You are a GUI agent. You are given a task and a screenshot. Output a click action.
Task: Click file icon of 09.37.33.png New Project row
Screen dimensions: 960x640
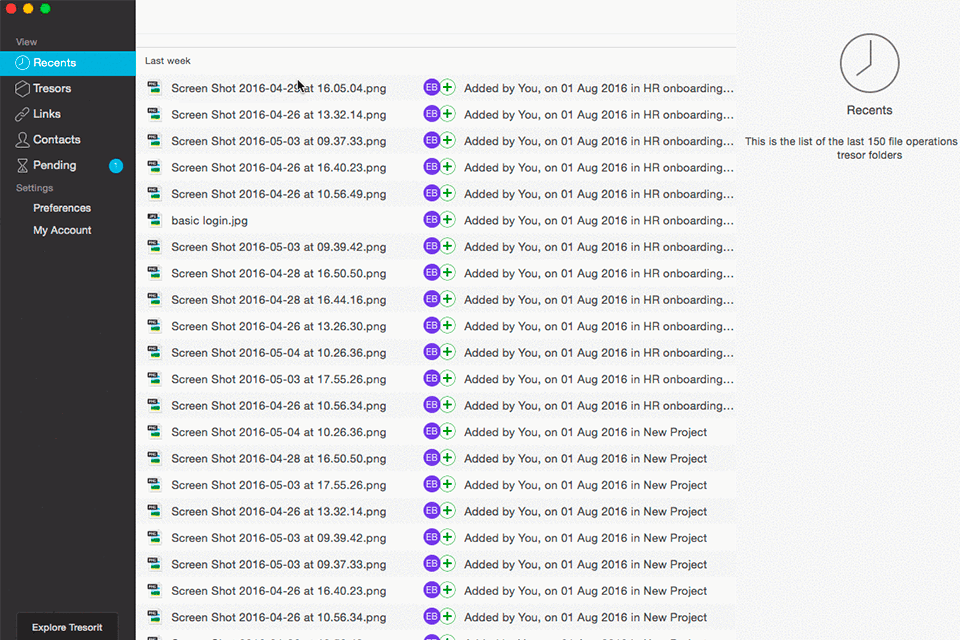[154, 564]
